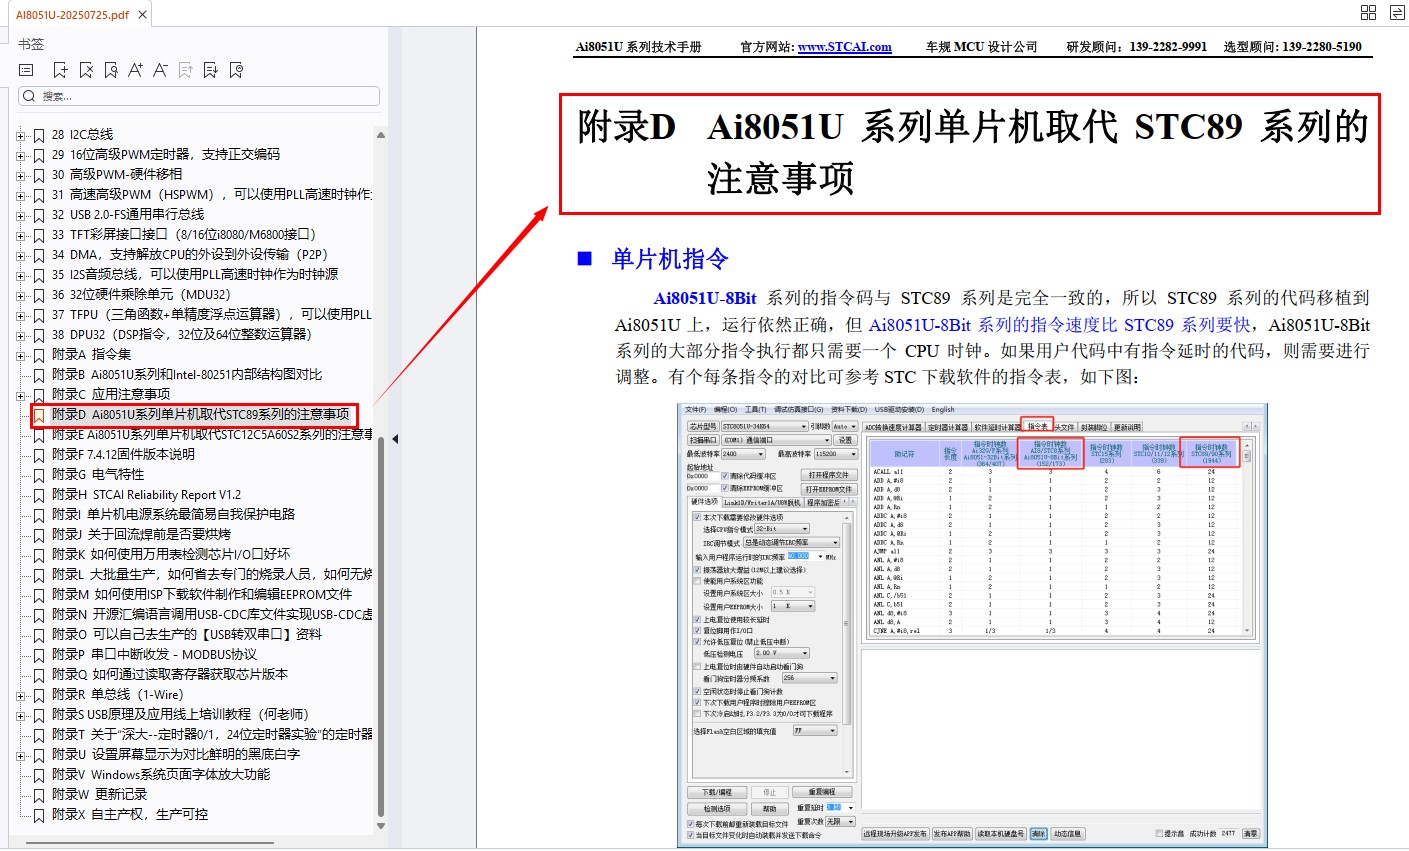
Task: Select bookmark 附录D 取代STC89系列的注意事项
Action: [201, 414]
